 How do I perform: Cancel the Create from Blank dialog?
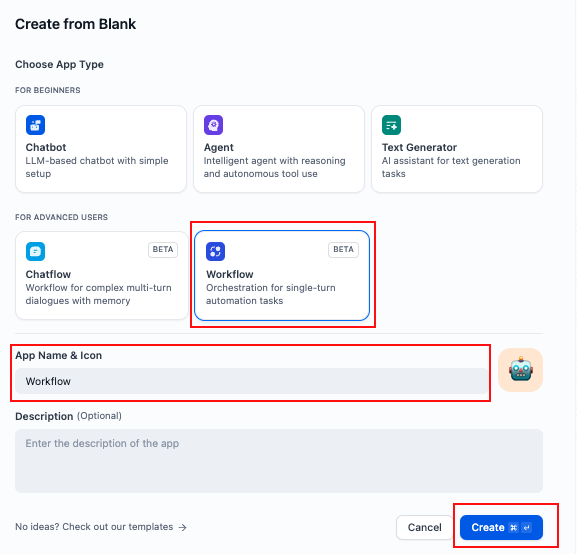[x=425, y=527]
